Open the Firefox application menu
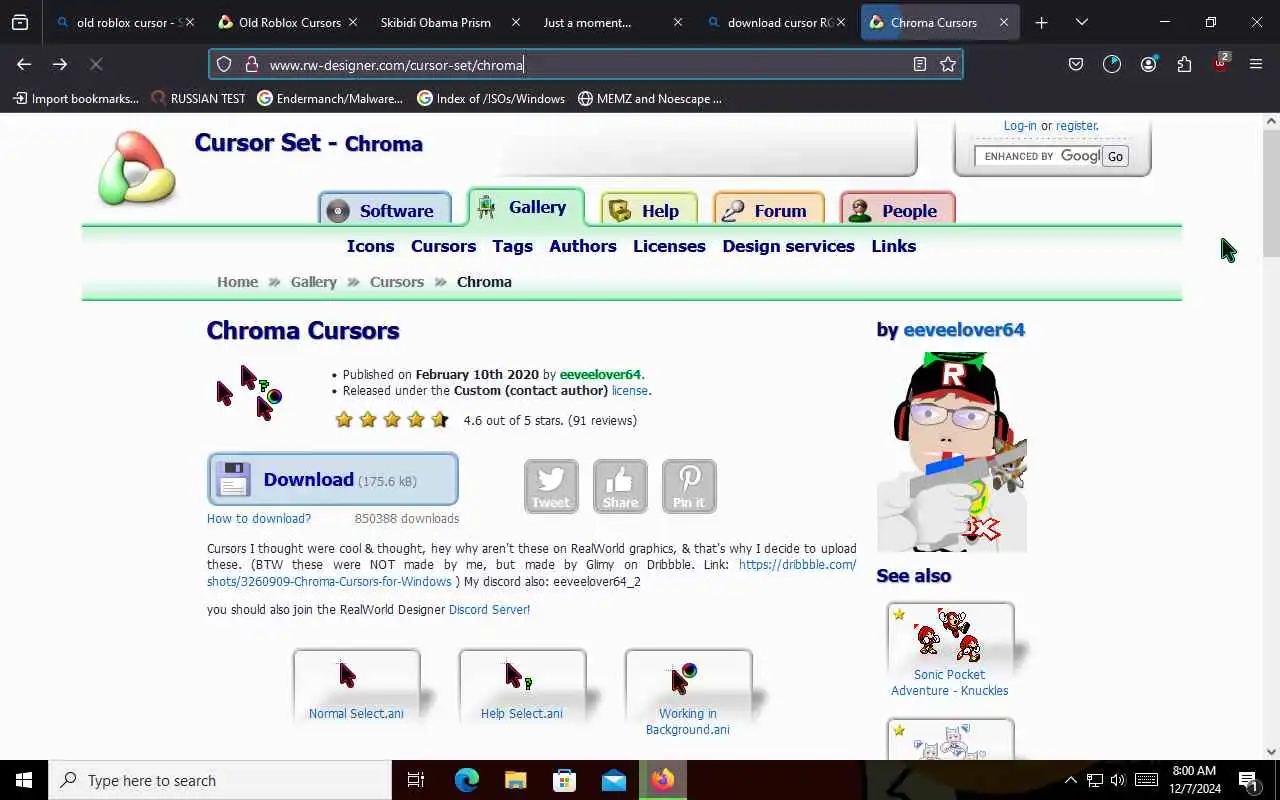Viewport: 1280px width, 800px height. click(1256, 64)
